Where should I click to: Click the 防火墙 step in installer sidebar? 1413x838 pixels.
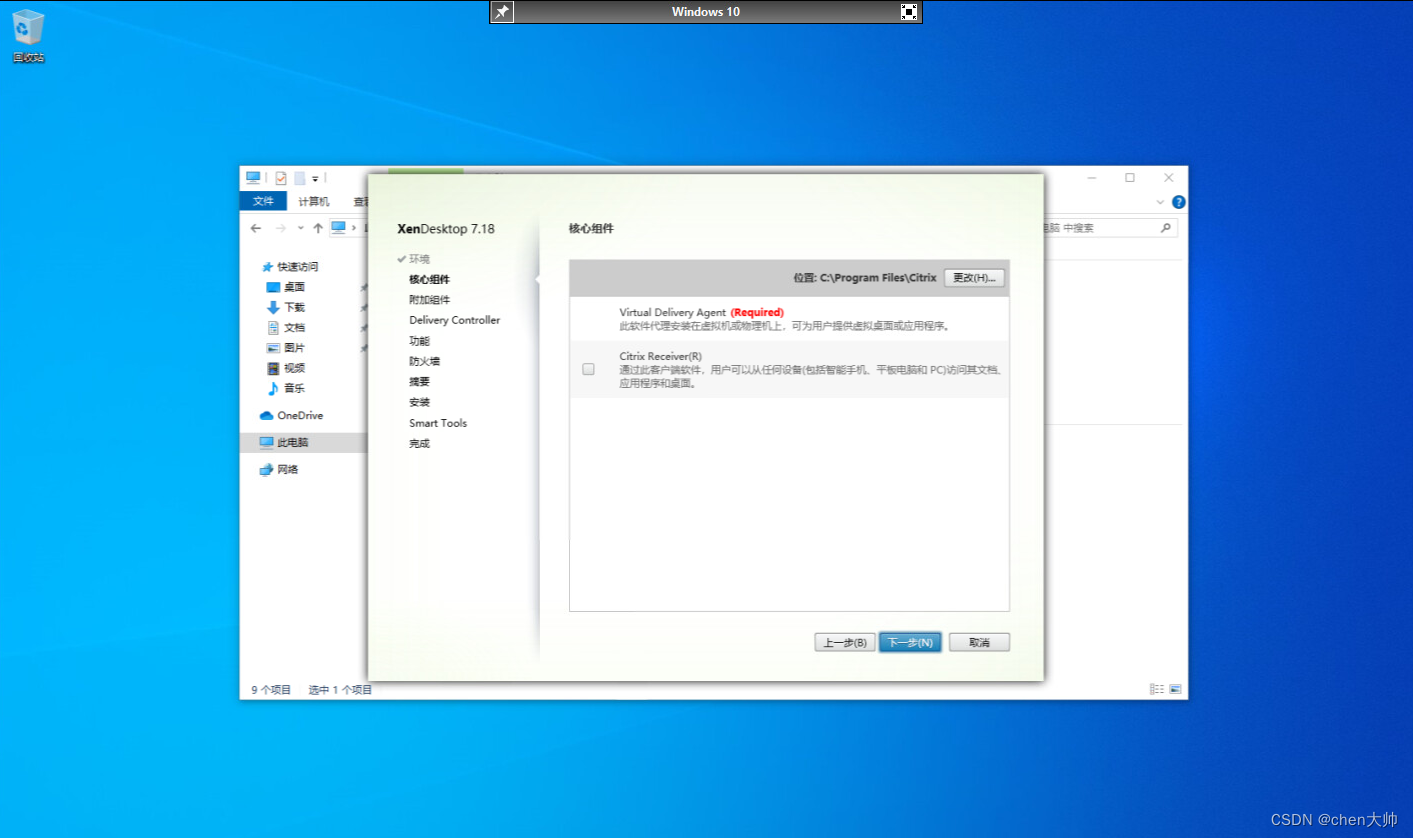[x=424, y=361]
